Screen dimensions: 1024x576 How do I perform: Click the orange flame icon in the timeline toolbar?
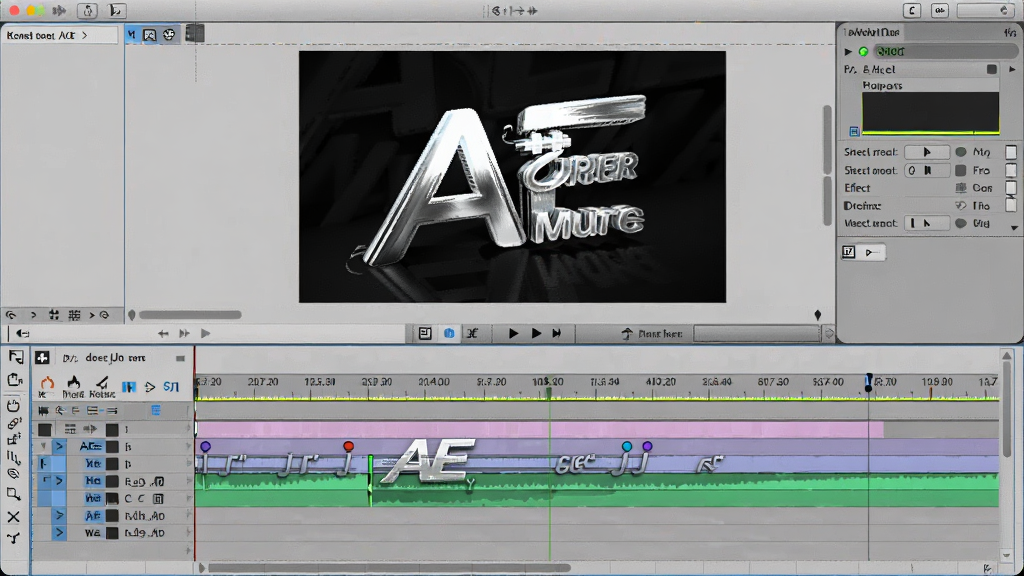(x=47, y=383)
